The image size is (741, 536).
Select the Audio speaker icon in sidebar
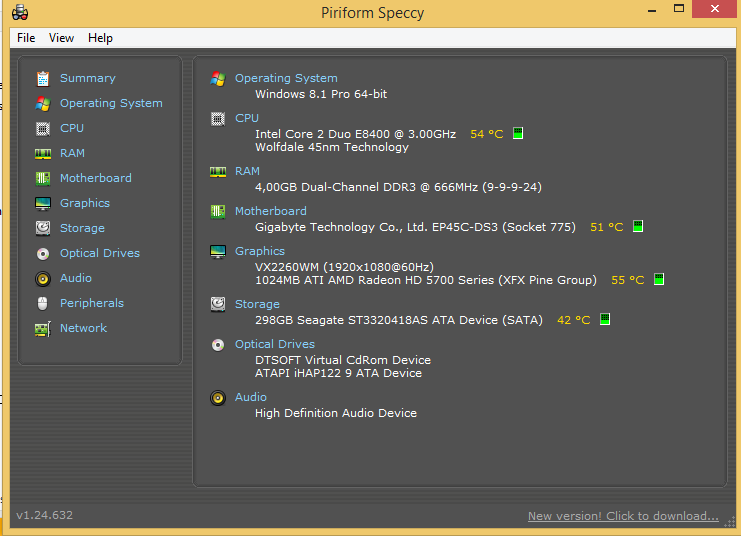pos(43,279)
